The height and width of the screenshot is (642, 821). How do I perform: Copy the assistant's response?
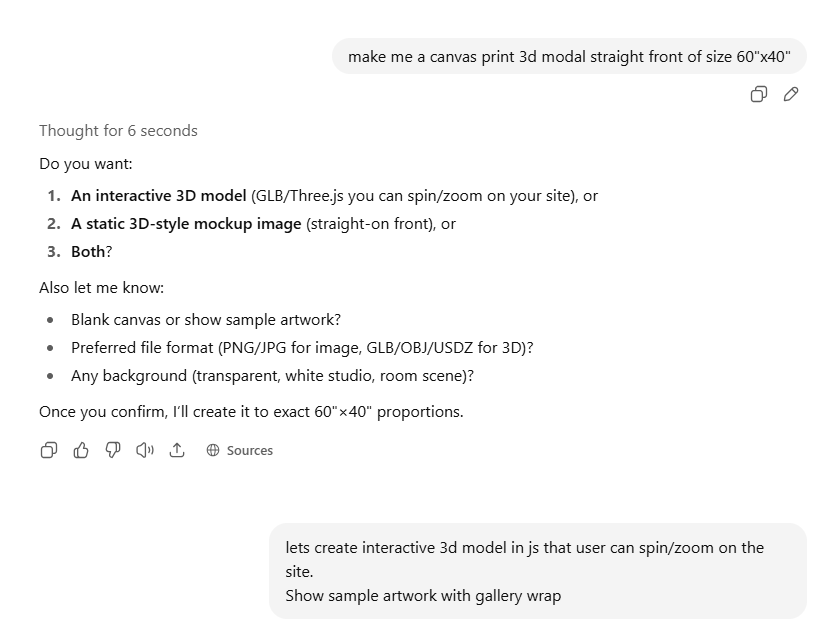tap(48, 451)
